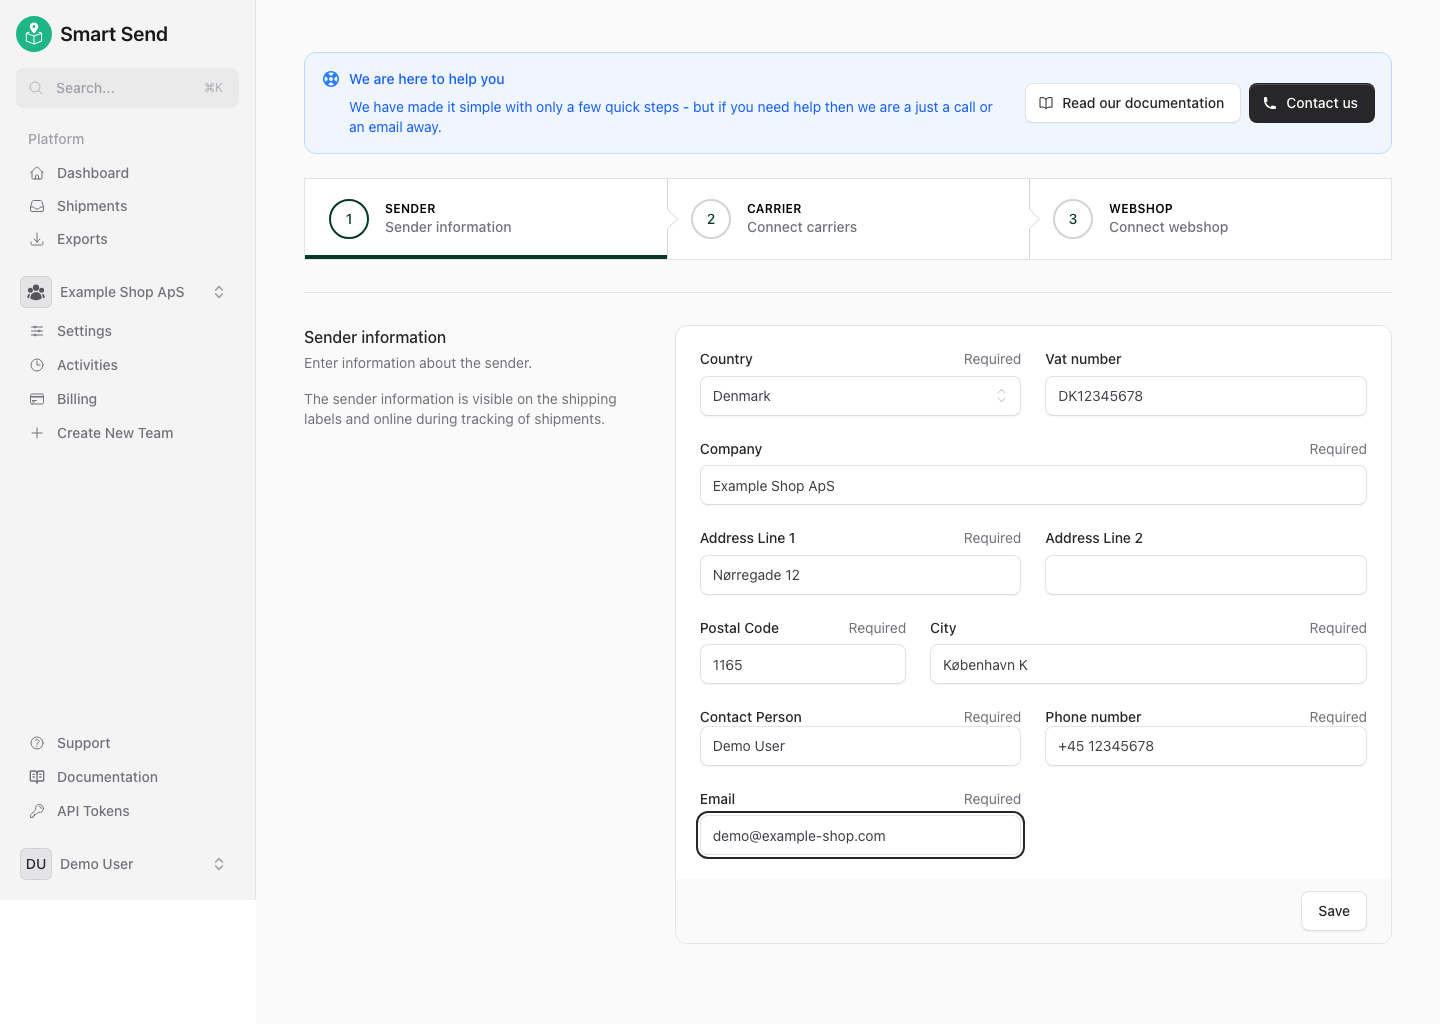Screen dimensions: 1440x1024
Task: Click the DU user avatar
Action: pyautogui.click(x=36, y=864)
